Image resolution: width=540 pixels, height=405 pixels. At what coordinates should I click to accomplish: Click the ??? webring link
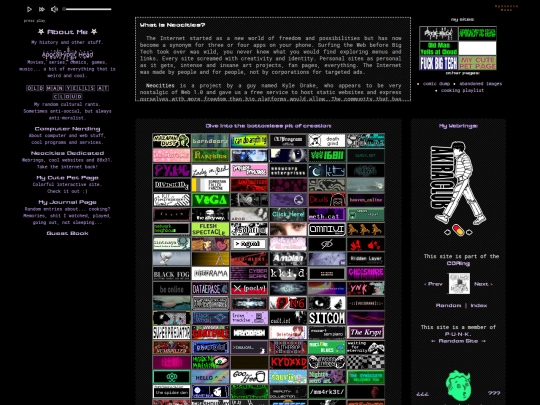click(494, 393)
